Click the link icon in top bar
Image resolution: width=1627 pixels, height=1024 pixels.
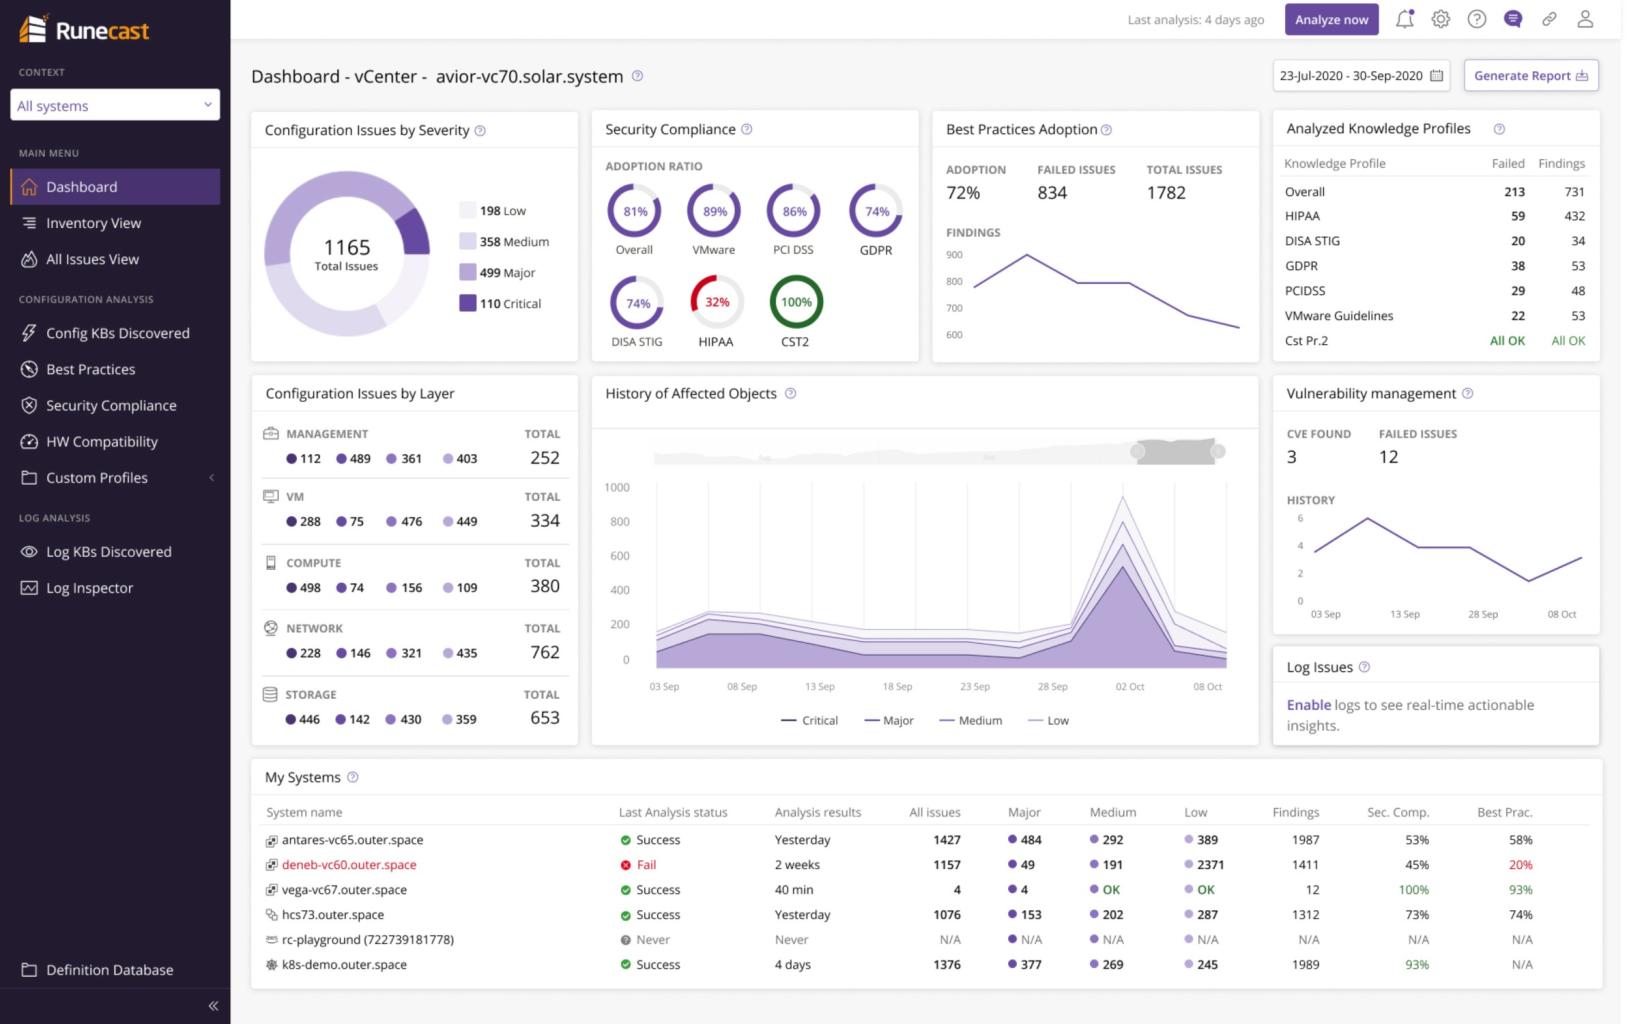tap(1549, 19)
